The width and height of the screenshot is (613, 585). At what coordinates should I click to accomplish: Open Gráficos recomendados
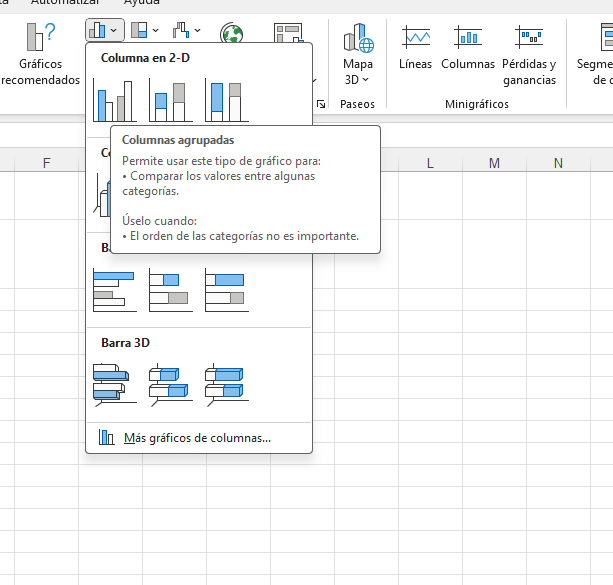40,54
